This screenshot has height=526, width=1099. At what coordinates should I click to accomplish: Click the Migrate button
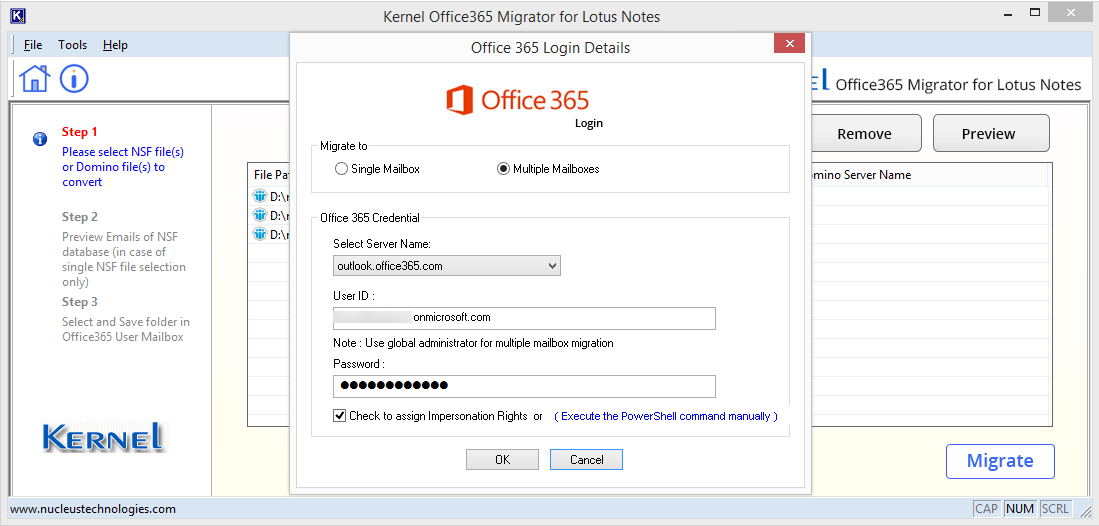tap(1000, 461)
